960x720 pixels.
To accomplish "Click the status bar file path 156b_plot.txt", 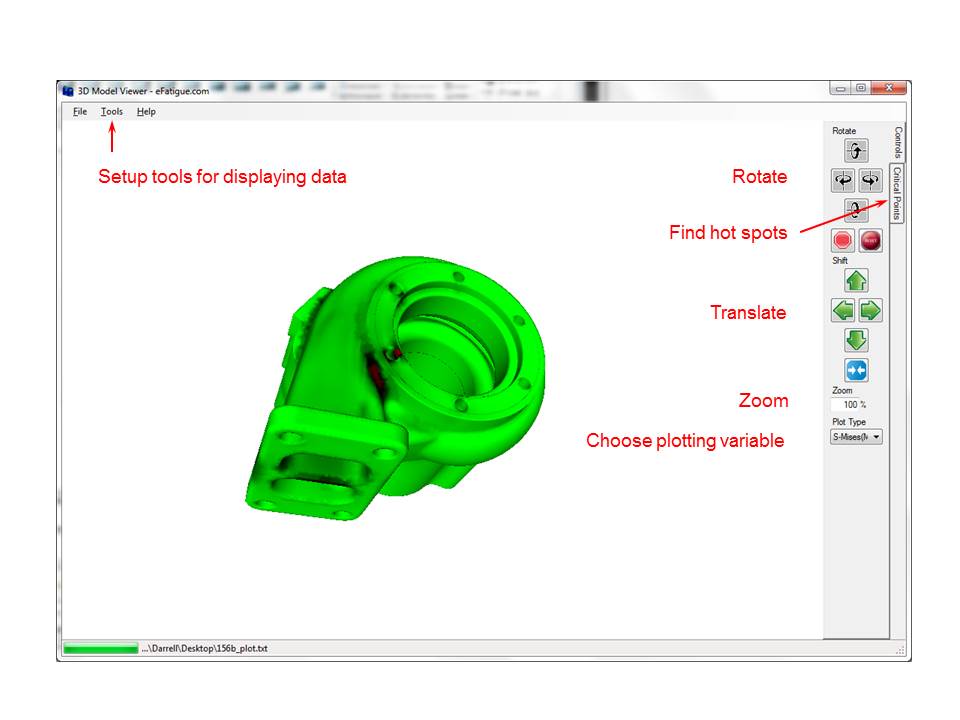I will click(205, 648).
